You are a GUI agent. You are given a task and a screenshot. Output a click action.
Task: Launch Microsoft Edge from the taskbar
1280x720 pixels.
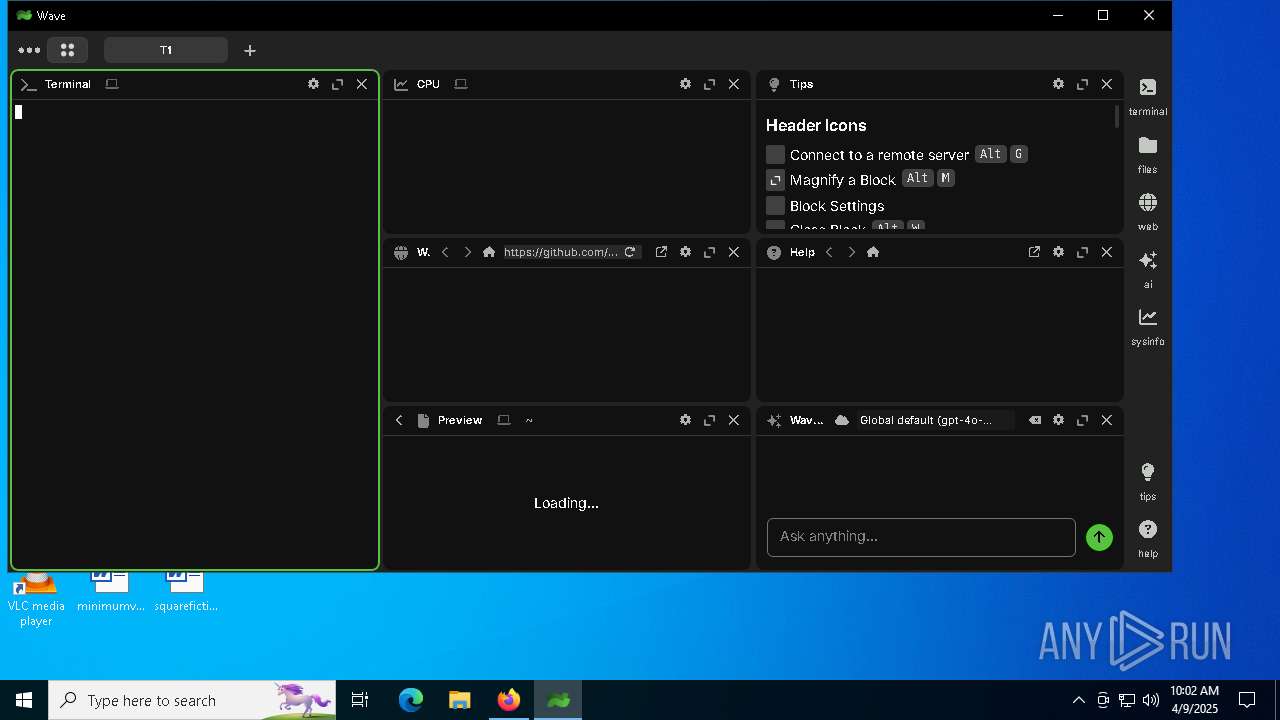coord(411,700)
